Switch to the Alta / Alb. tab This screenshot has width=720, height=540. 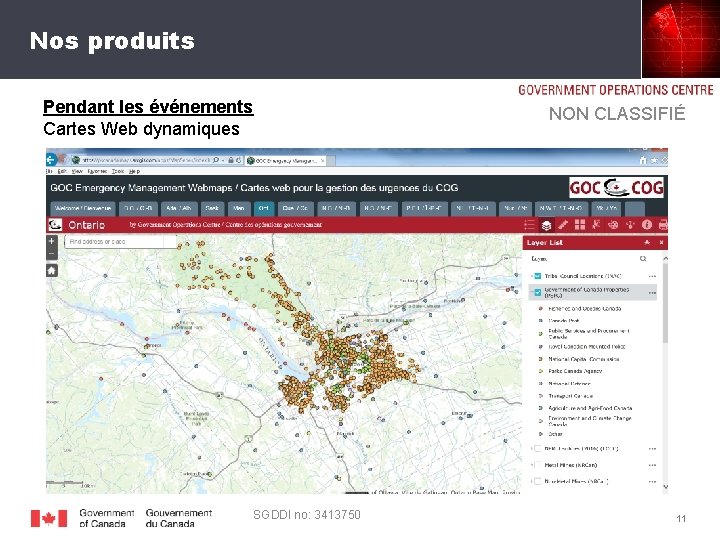click(179, 208)
